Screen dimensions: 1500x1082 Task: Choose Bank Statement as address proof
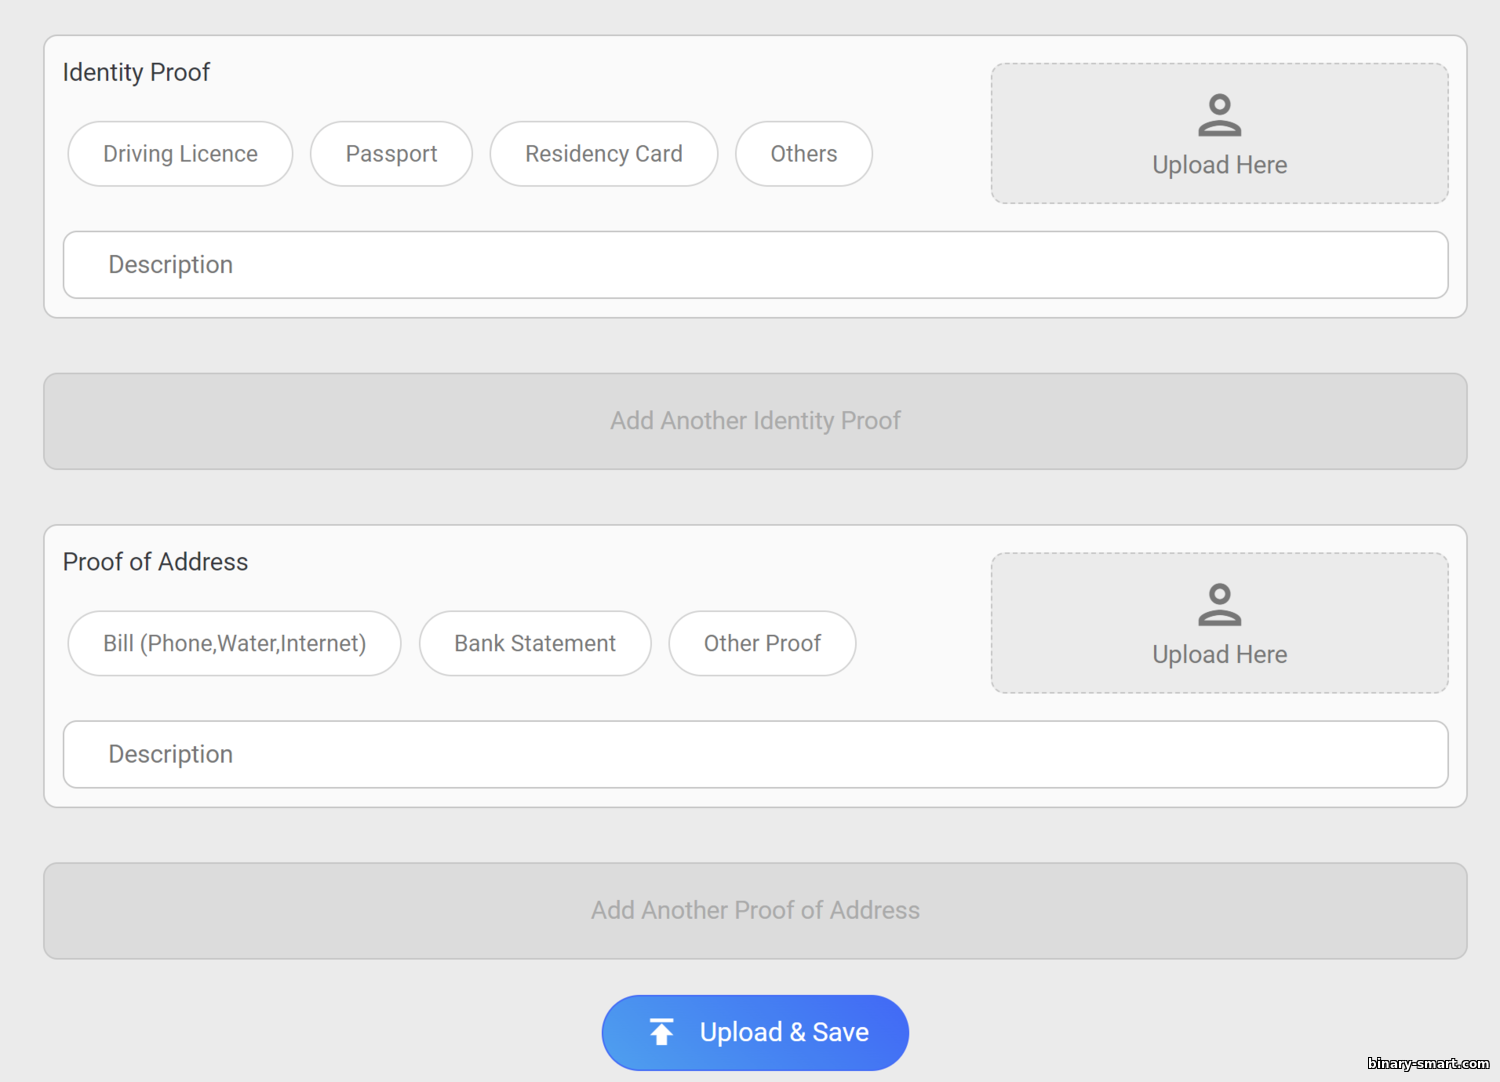click(535, 643)
